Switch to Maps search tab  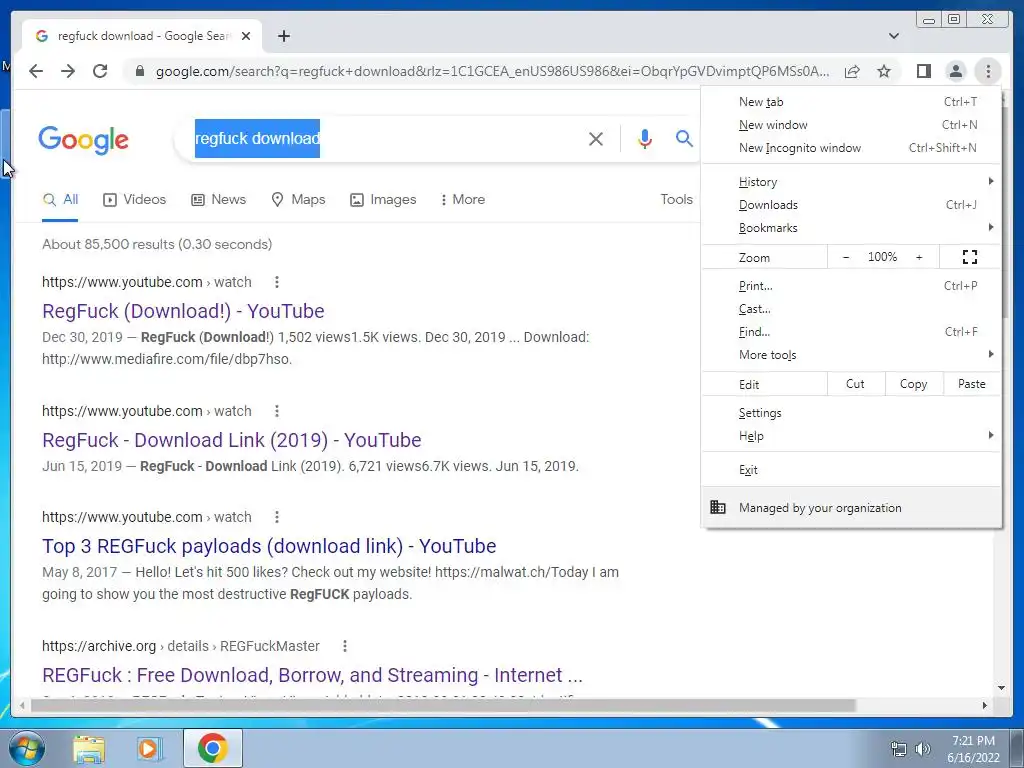pos(298,199)
